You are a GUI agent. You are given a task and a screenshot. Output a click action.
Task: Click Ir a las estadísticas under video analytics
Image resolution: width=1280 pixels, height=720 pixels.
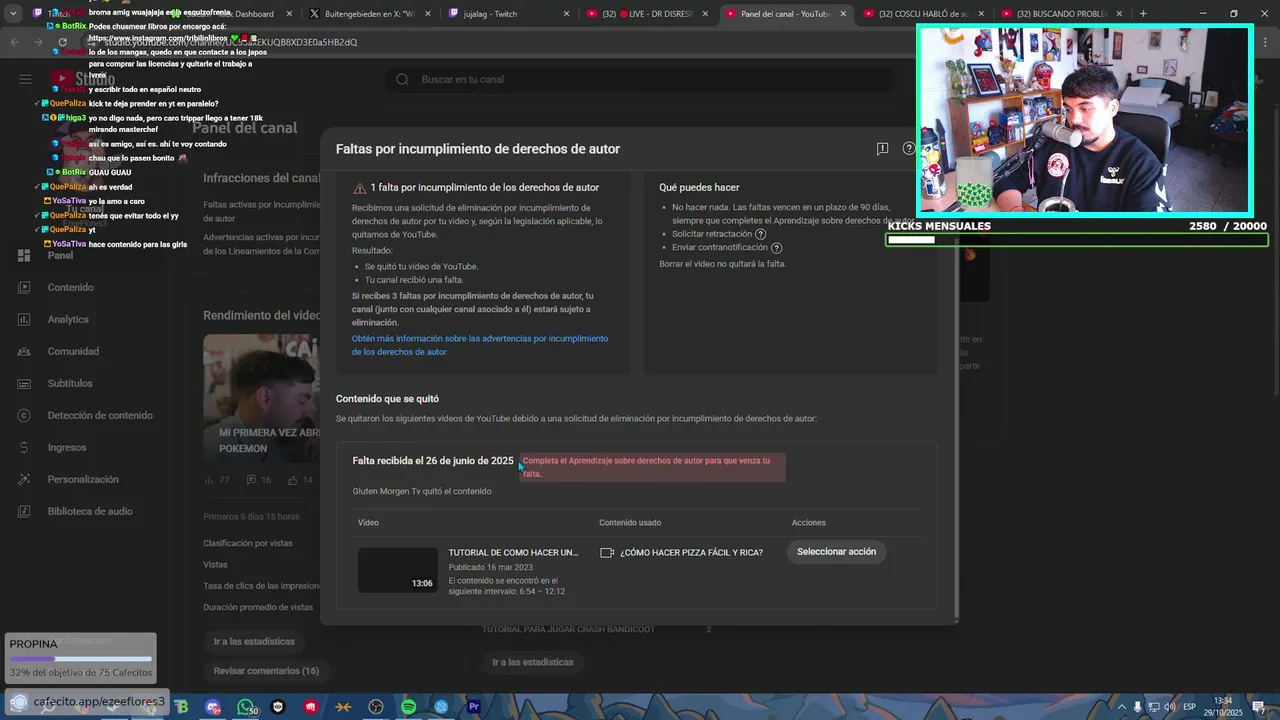(254, 642)
